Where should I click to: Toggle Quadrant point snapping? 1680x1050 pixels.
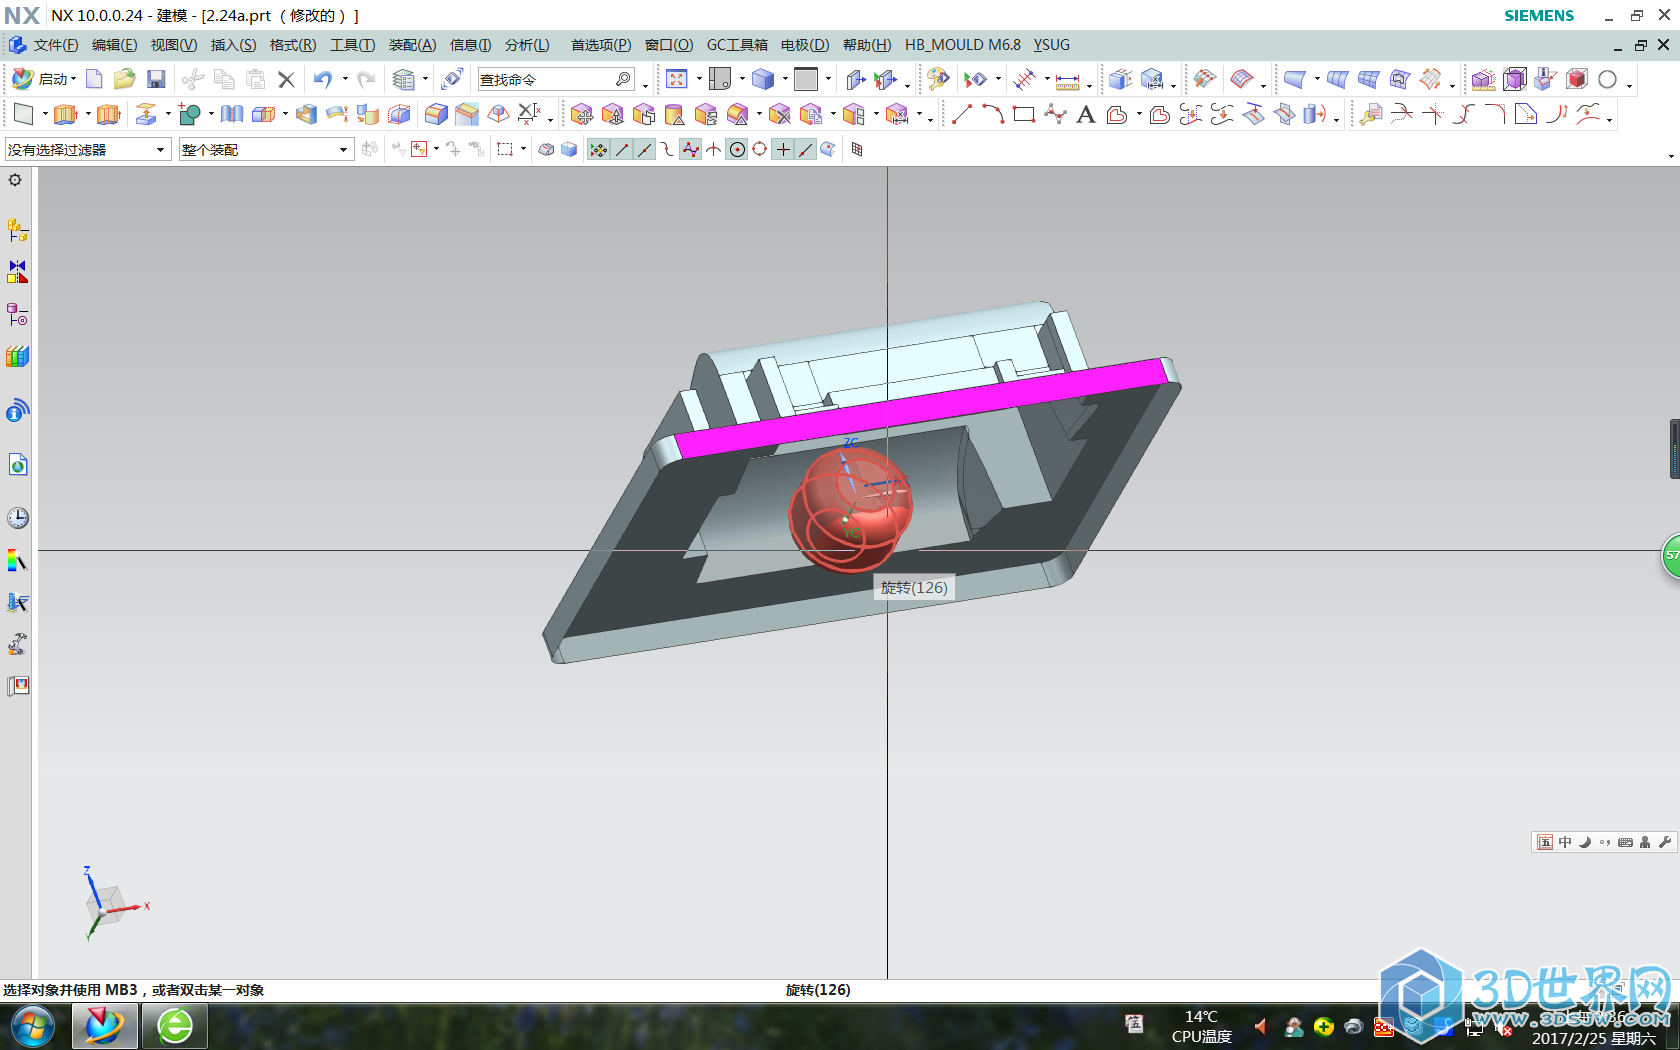[x=760, y=150]
